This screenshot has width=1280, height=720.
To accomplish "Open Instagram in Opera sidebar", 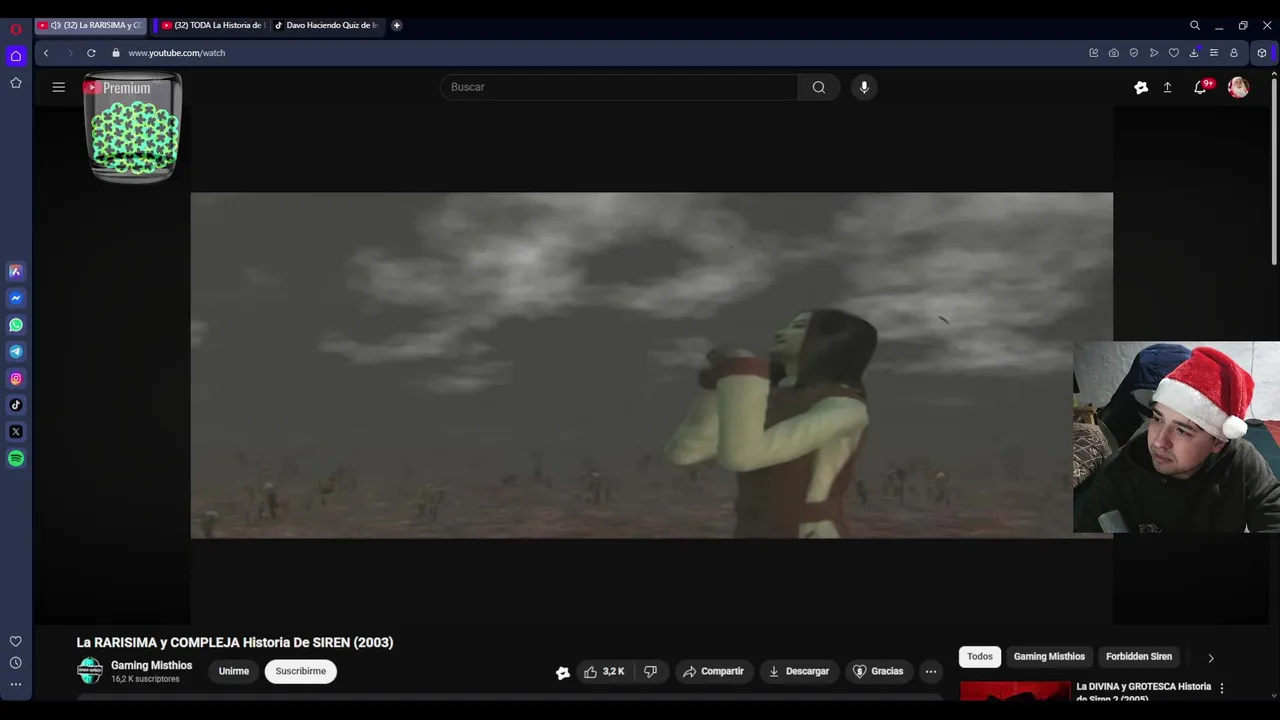I will tap(16, 378).
